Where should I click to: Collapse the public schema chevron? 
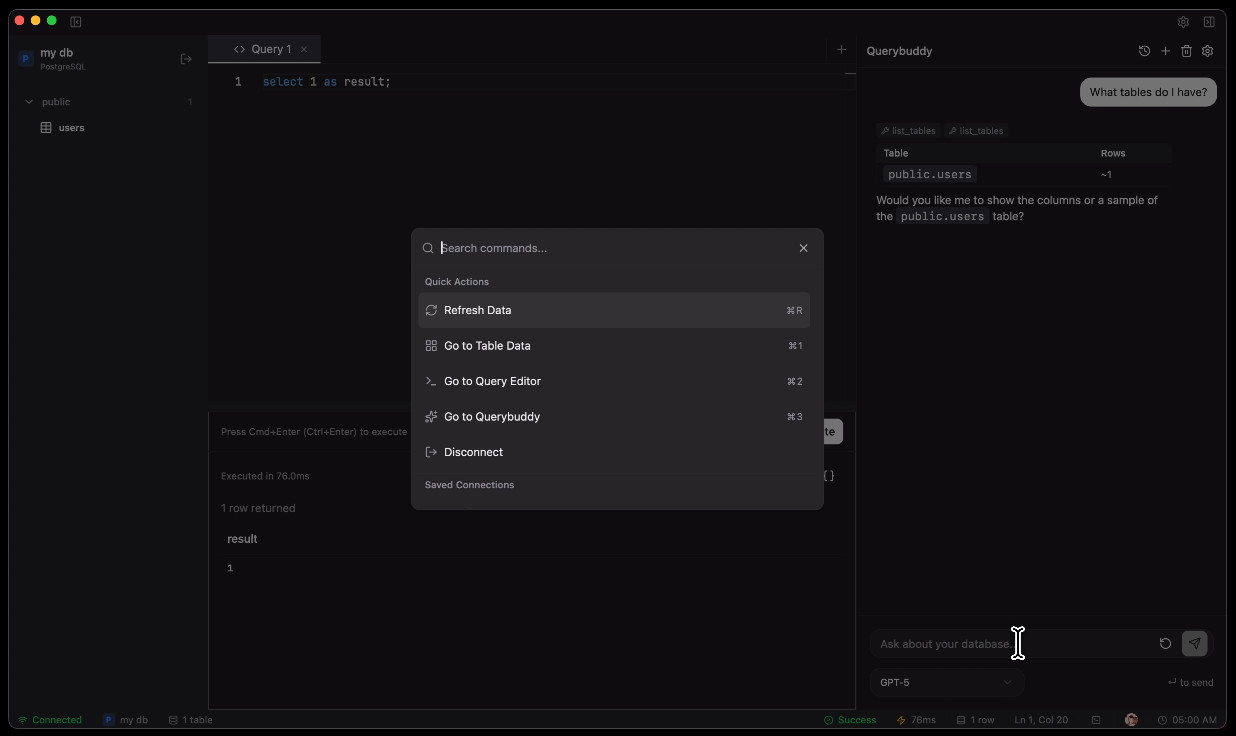[29, 102]
